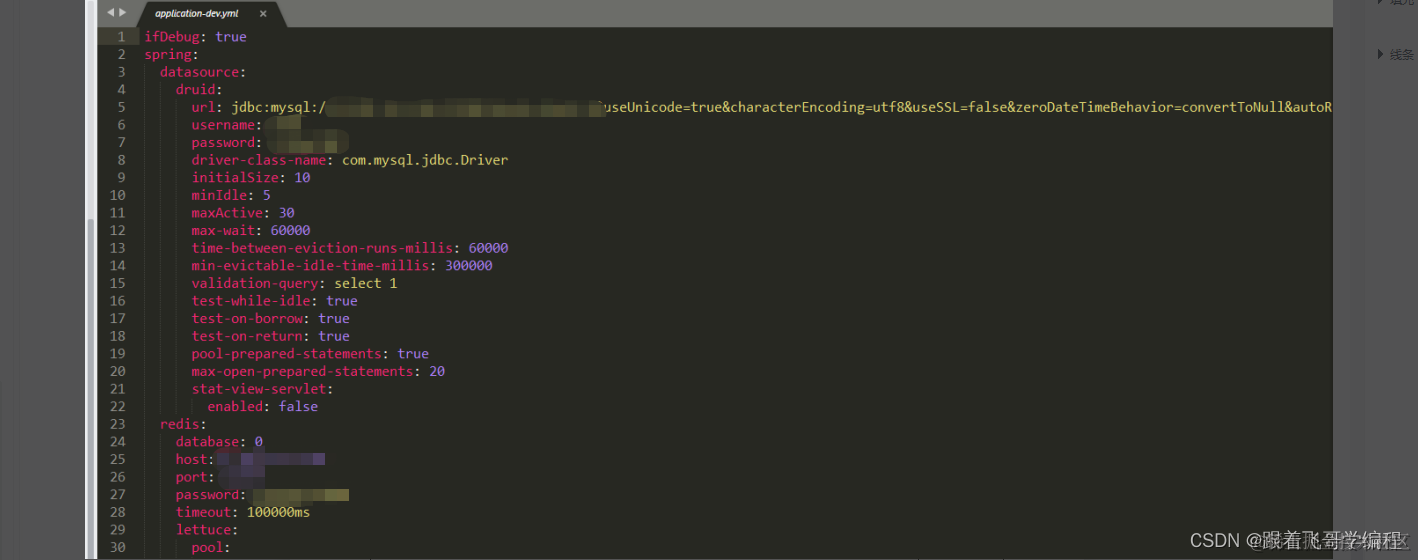Click the 'druid:' key
This screenshot has width=1418, height=560.
200,89
